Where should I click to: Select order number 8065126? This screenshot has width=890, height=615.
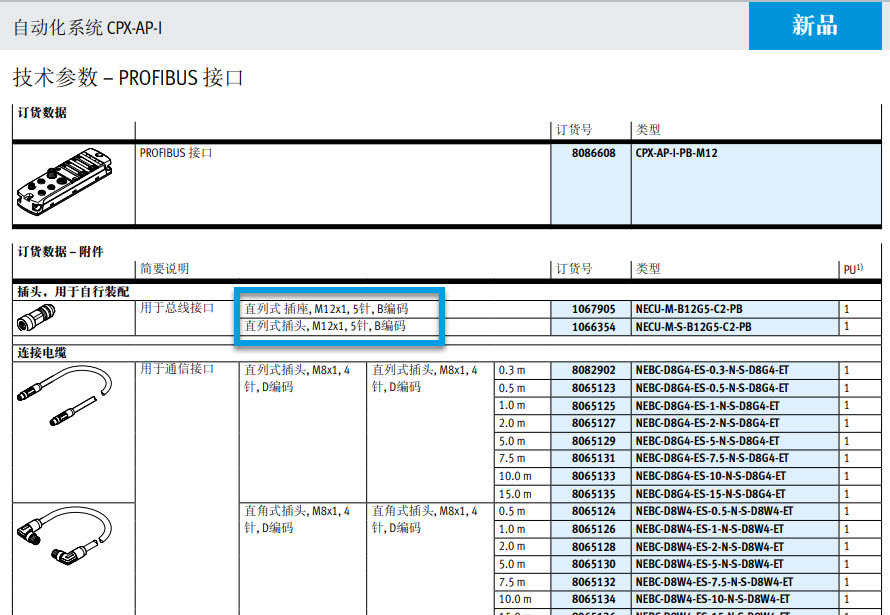click(x=593, y=529)
